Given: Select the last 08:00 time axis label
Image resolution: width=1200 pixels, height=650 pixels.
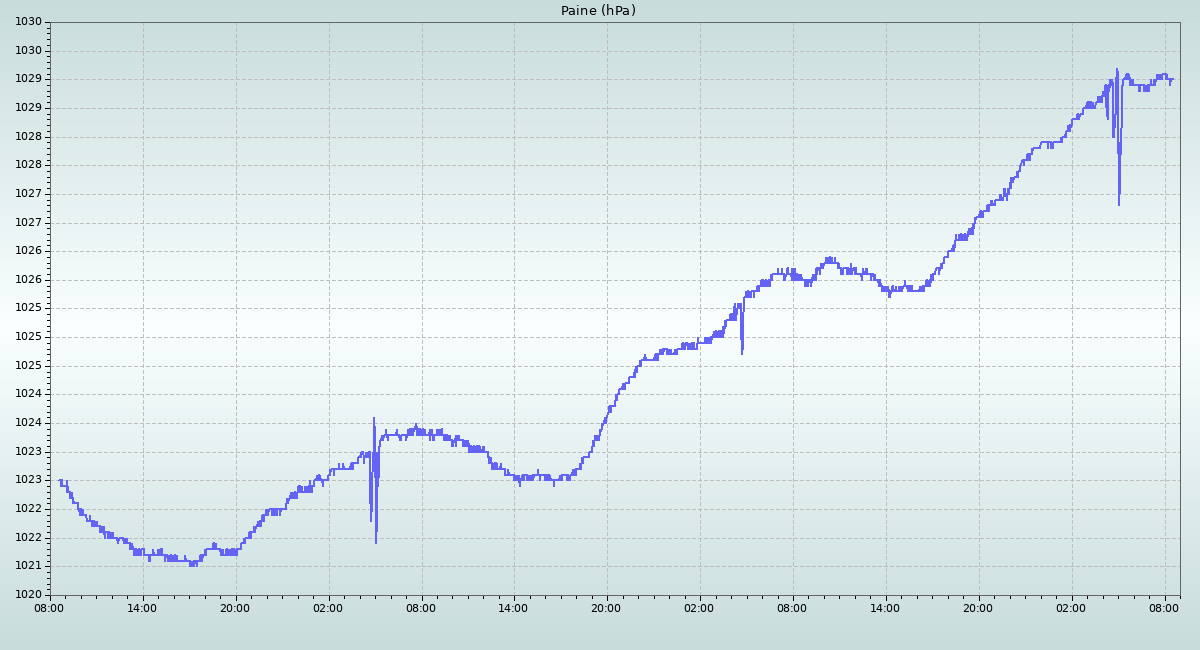Looking at the screenshot, I should [x=1164, y=607].
